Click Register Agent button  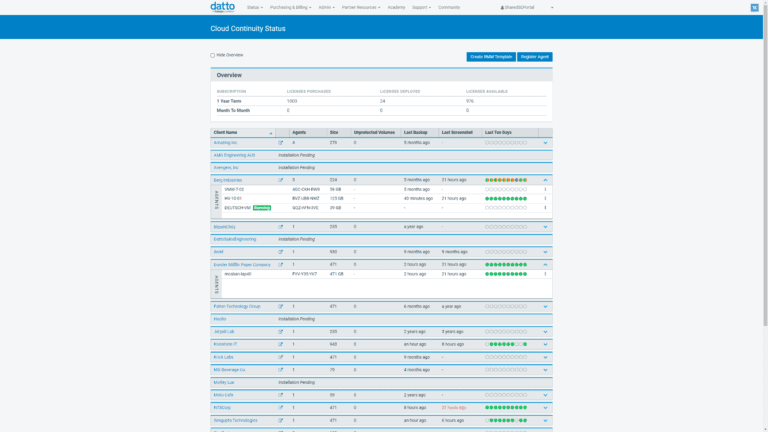[534, 57]
